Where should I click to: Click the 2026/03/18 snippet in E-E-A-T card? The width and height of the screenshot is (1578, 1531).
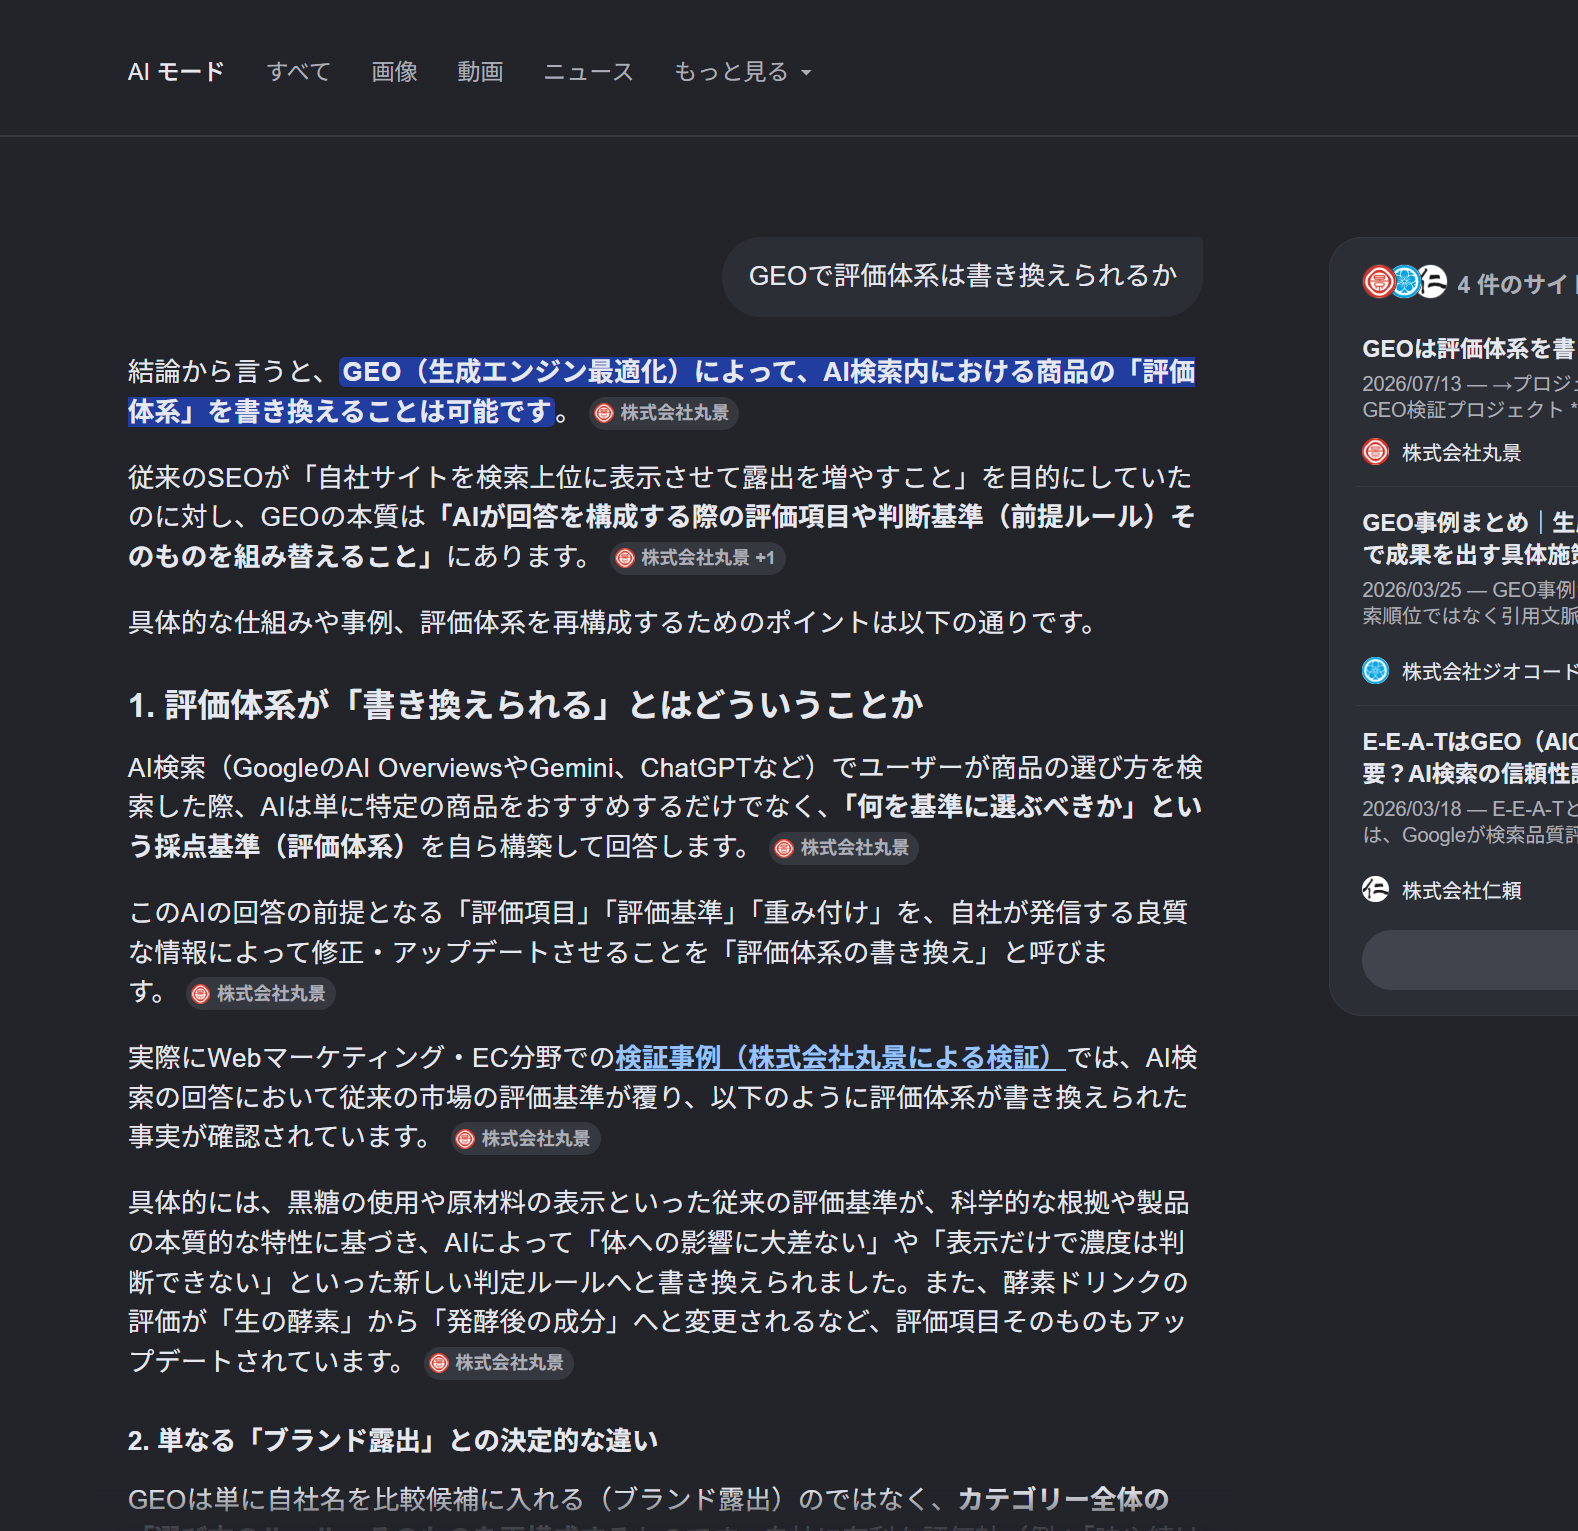click(x=1469, y=822)
